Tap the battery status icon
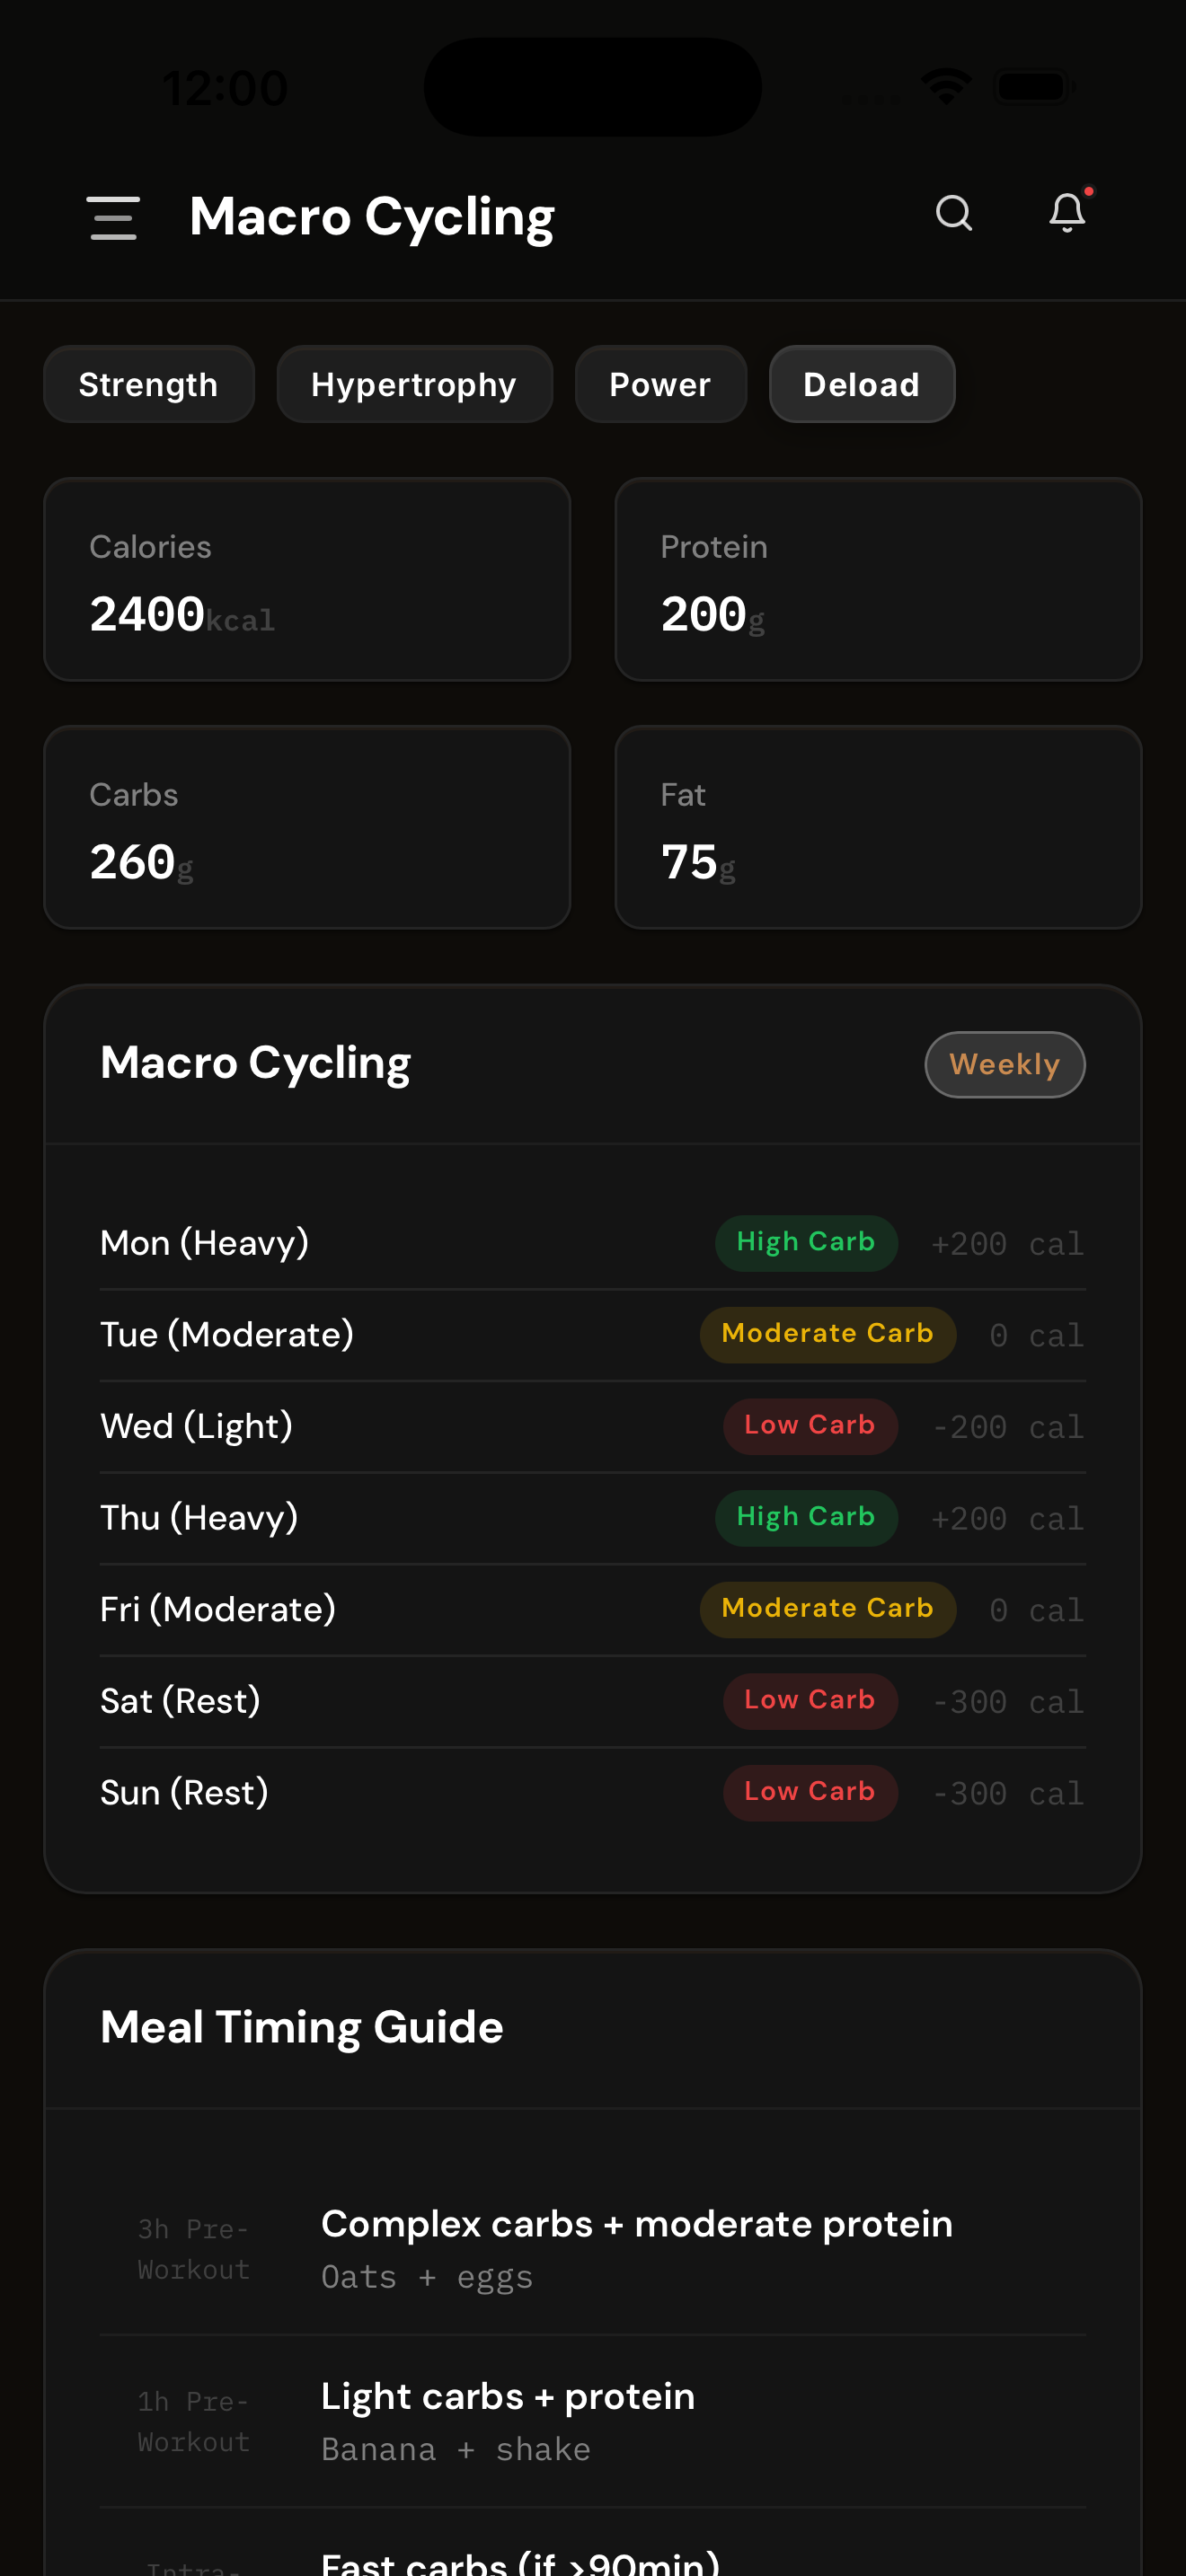 [1034, 87]
